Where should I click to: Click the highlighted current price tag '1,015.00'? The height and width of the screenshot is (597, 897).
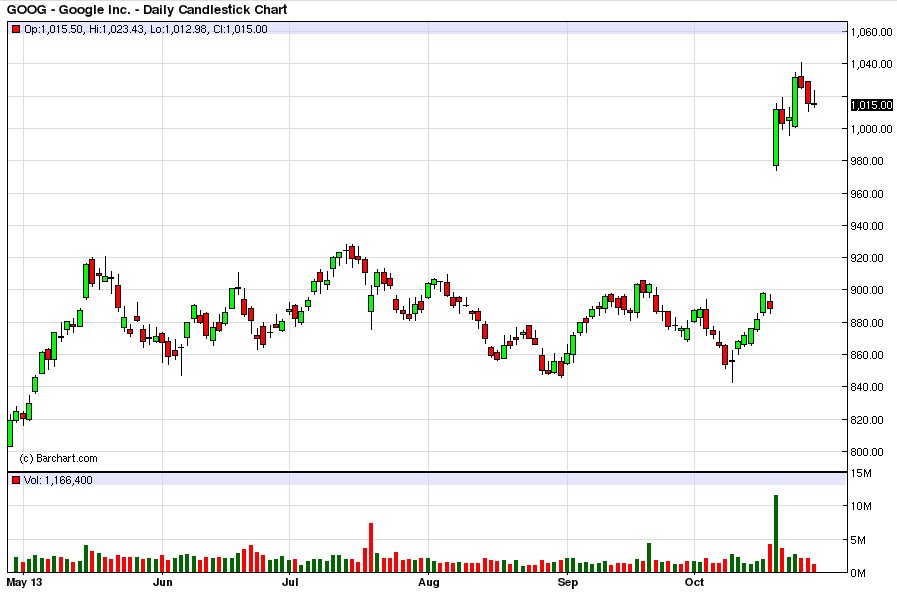tap(871, 105)
